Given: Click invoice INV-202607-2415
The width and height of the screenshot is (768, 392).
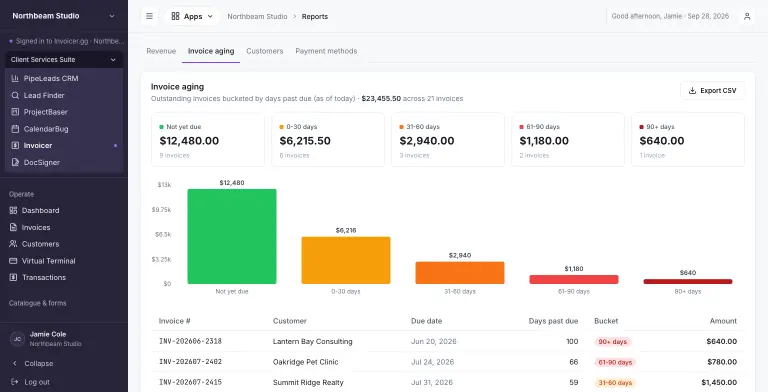Looking at the screenshot, I should pos(190,382).
